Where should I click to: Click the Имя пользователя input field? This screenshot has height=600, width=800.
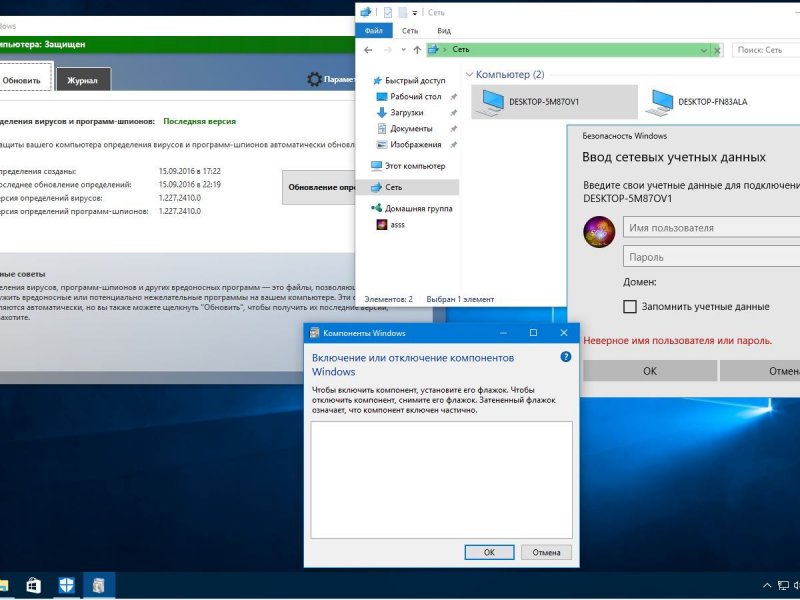coord(711,228)
